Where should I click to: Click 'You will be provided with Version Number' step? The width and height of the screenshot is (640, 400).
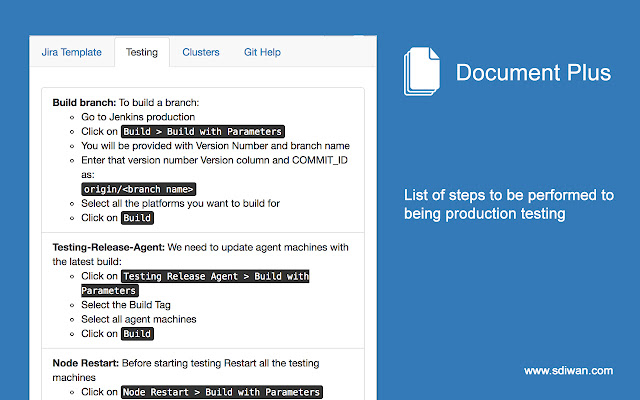[x=215, y=146]
